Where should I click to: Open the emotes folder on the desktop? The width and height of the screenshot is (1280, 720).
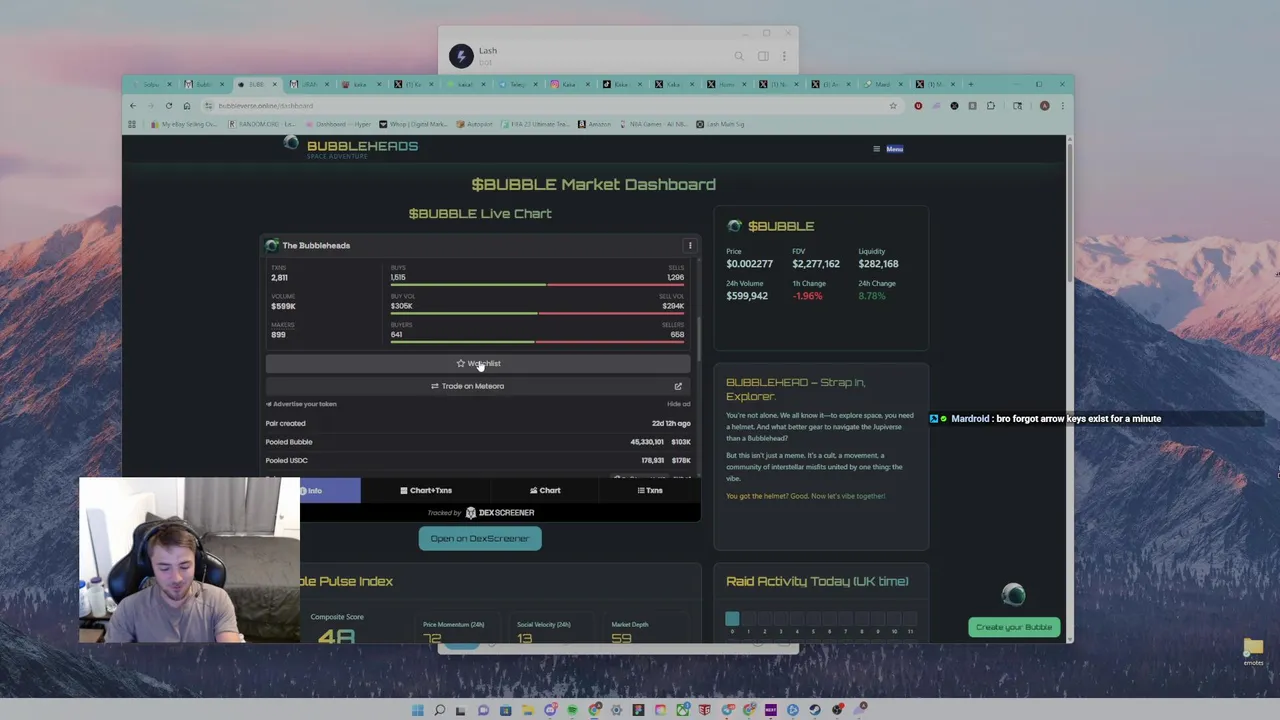[x=1253, y=650]
